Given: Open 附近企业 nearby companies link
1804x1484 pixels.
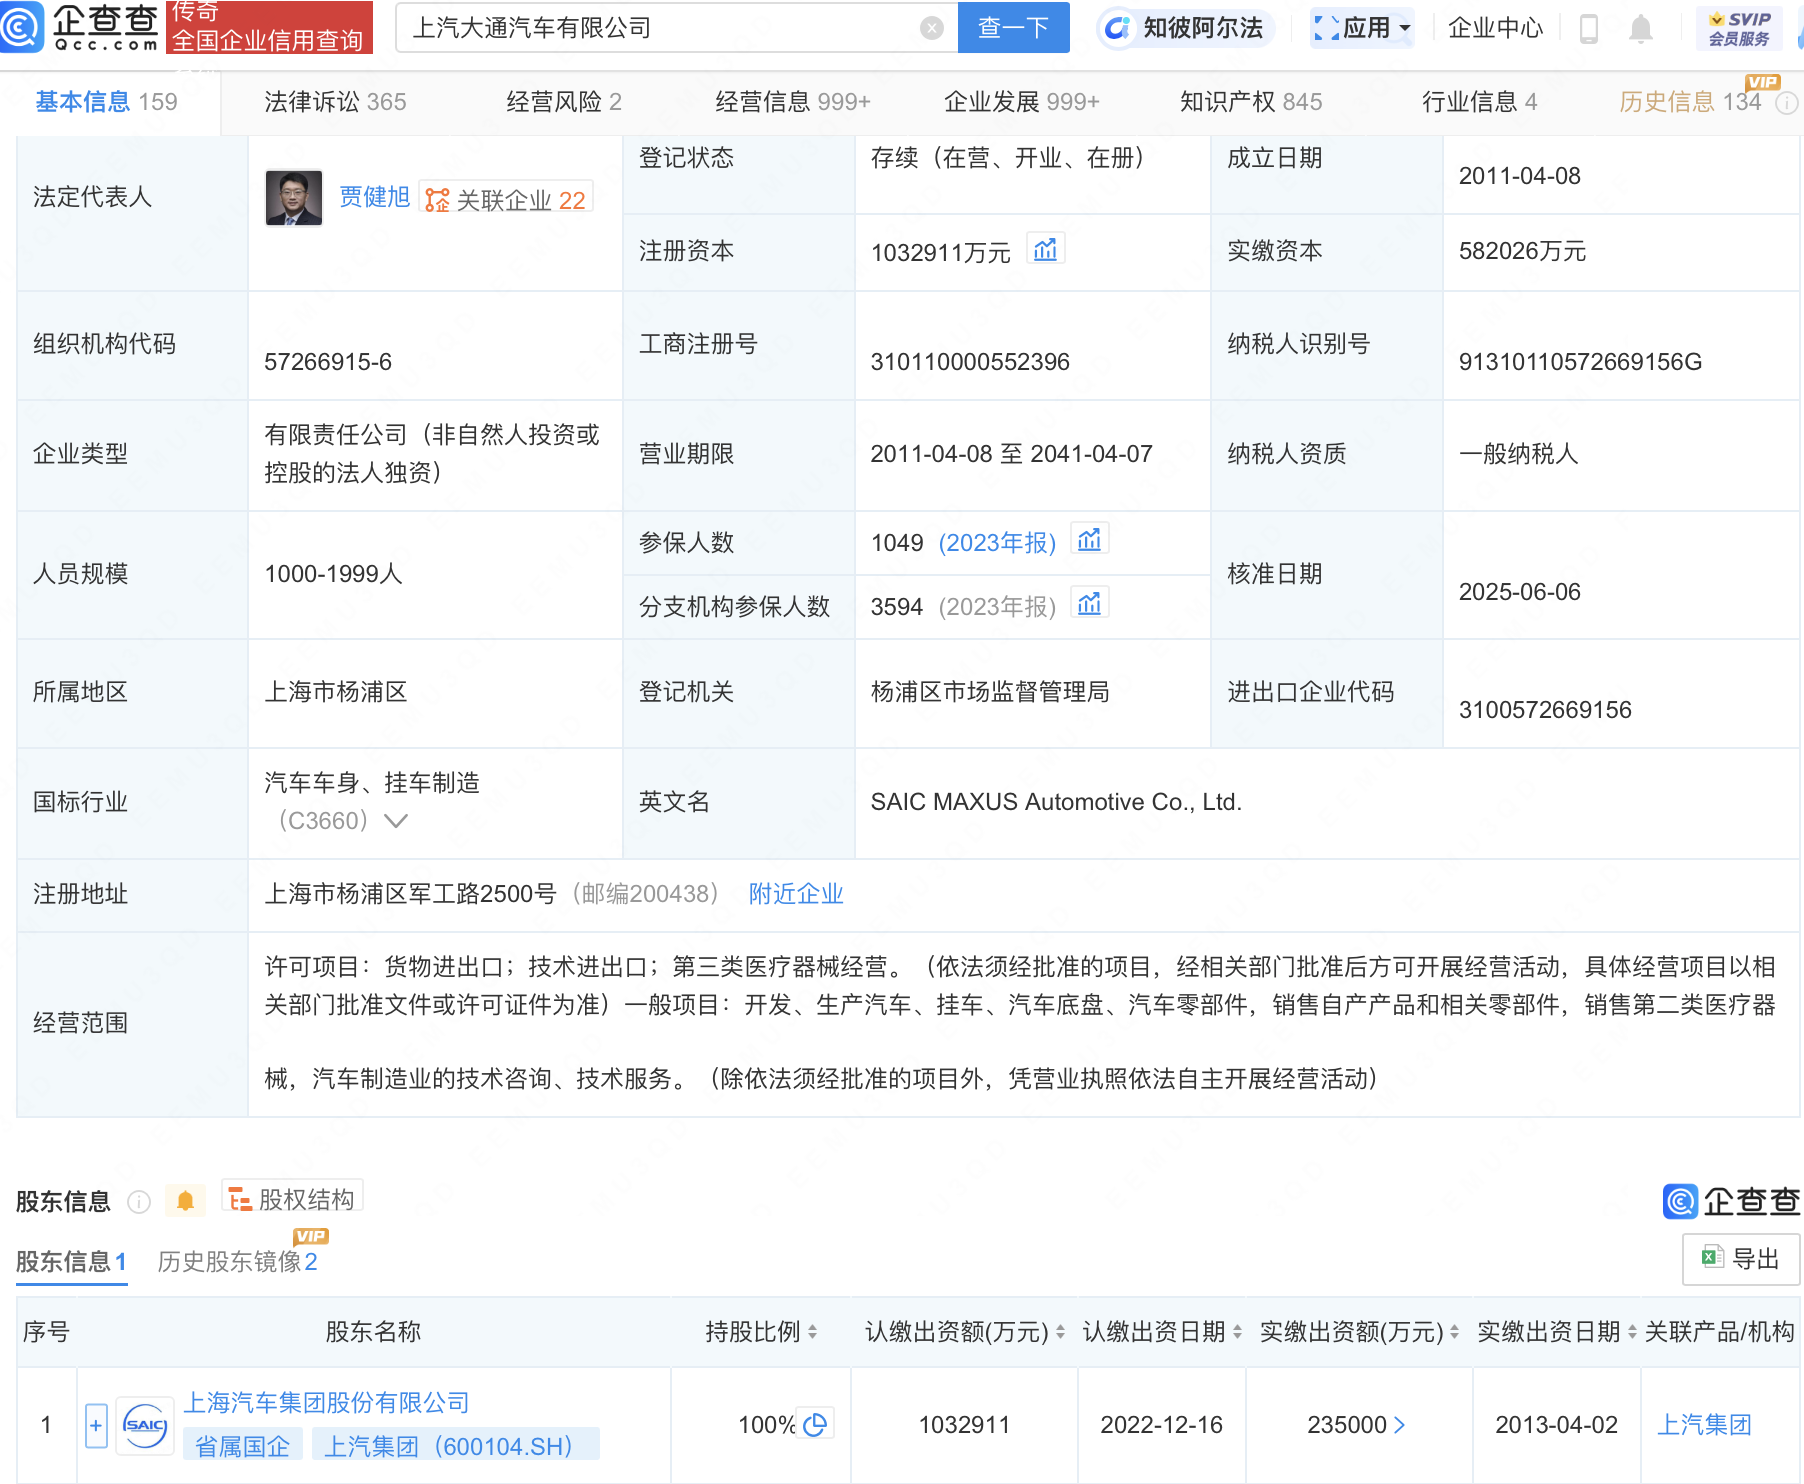Looking at the screenshot, I should tap(796, 894).
